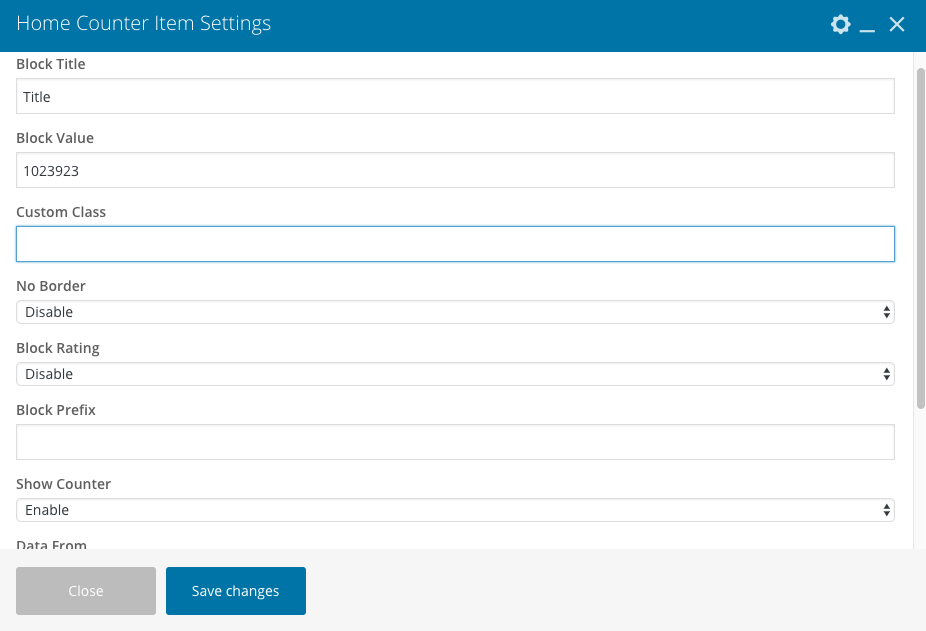The height and width of the screenshot is (631, 926).
Task: Click the Show Counter label text
Action: (x=63, y=484)
